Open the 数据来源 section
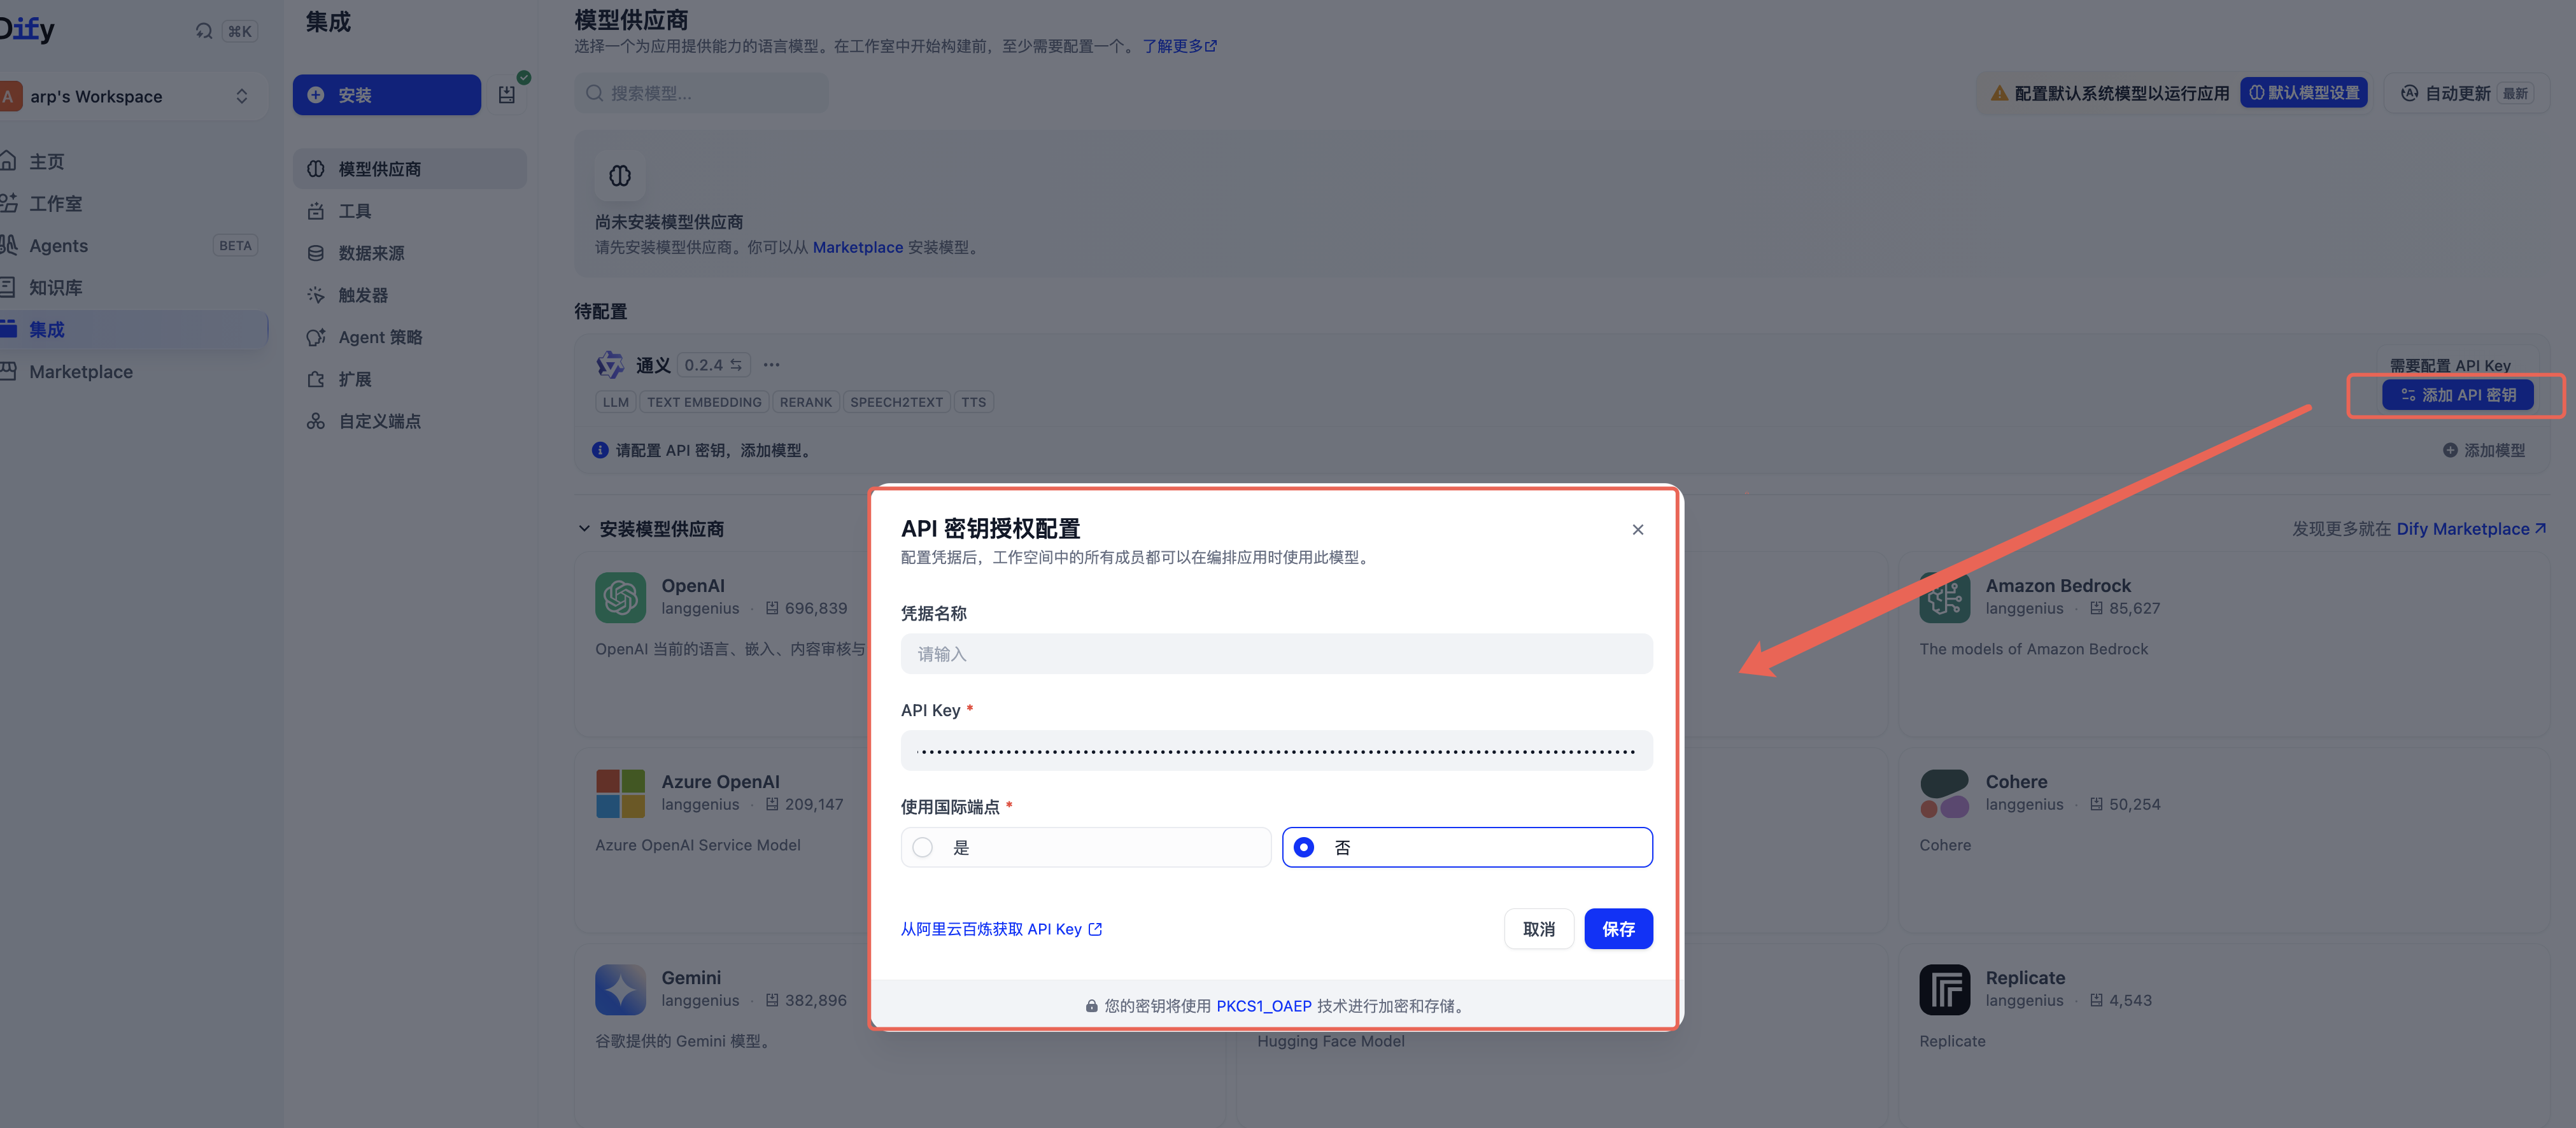2576x1128 pixels. 409,253
